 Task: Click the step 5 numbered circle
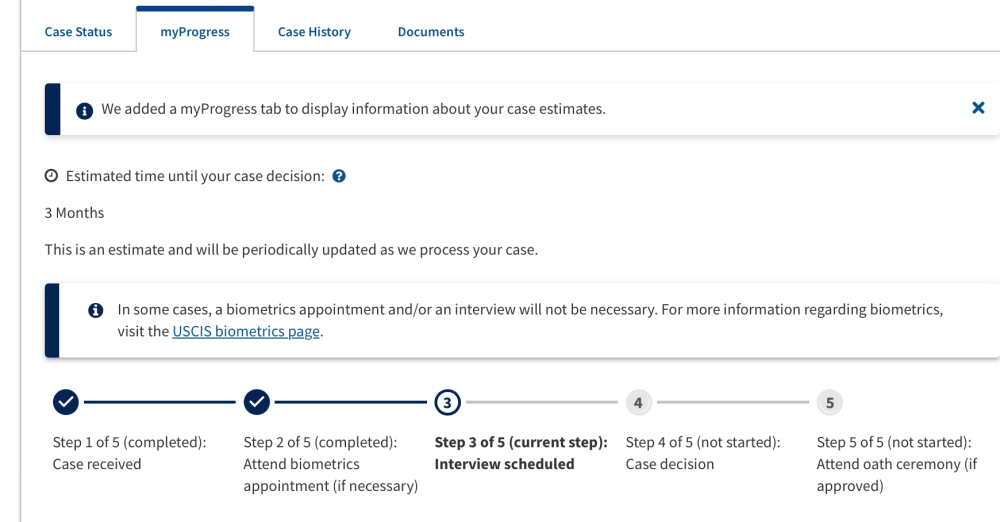click(829, 403)
